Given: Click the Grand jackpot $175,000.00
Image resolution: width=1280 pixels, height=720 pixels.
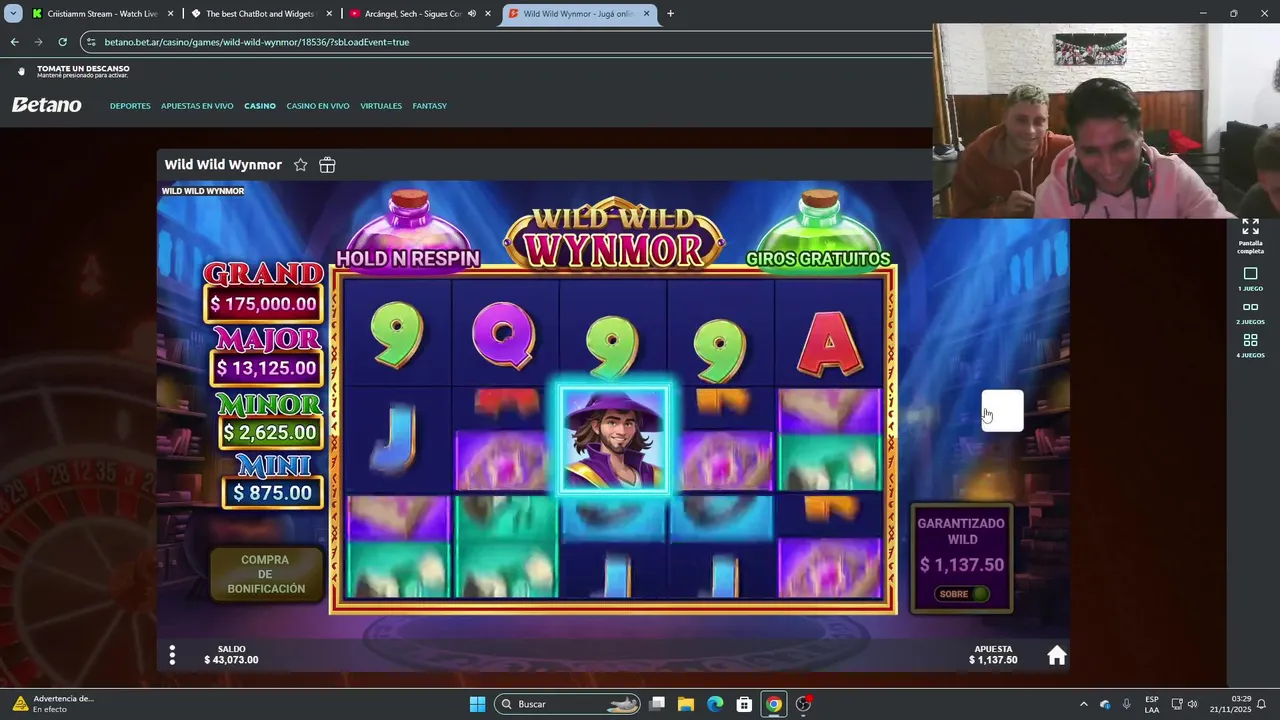Looking at the screenshot, I should tap(263, 304).
